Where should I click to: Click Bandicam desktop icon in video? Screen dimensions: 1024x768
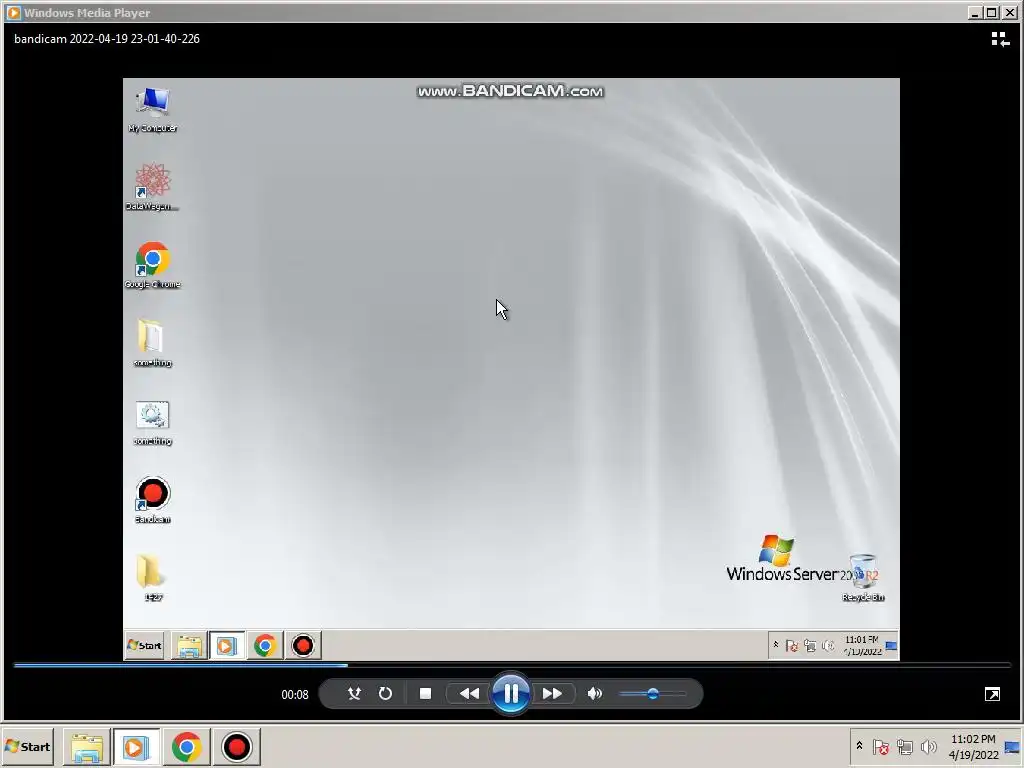pyautogui.click(x=153, y=500)
